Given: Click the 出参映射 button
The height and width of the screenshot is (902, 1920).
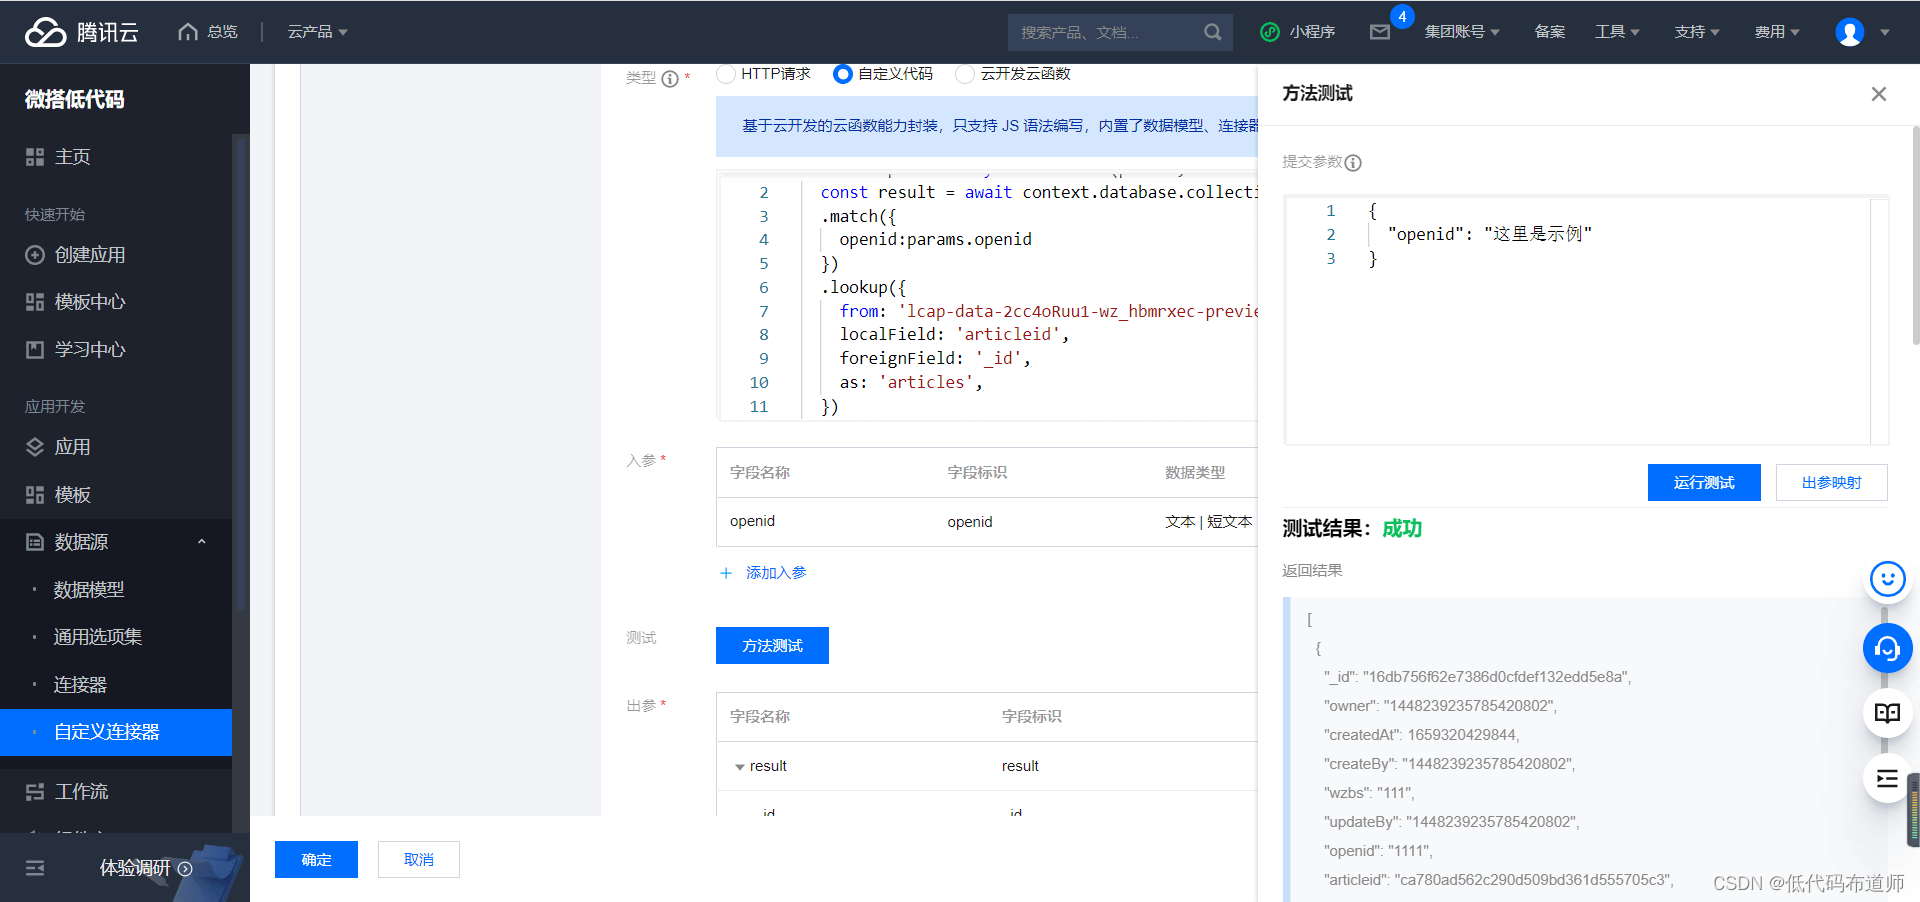Looking at the screenshot, I should (1832, 483).
